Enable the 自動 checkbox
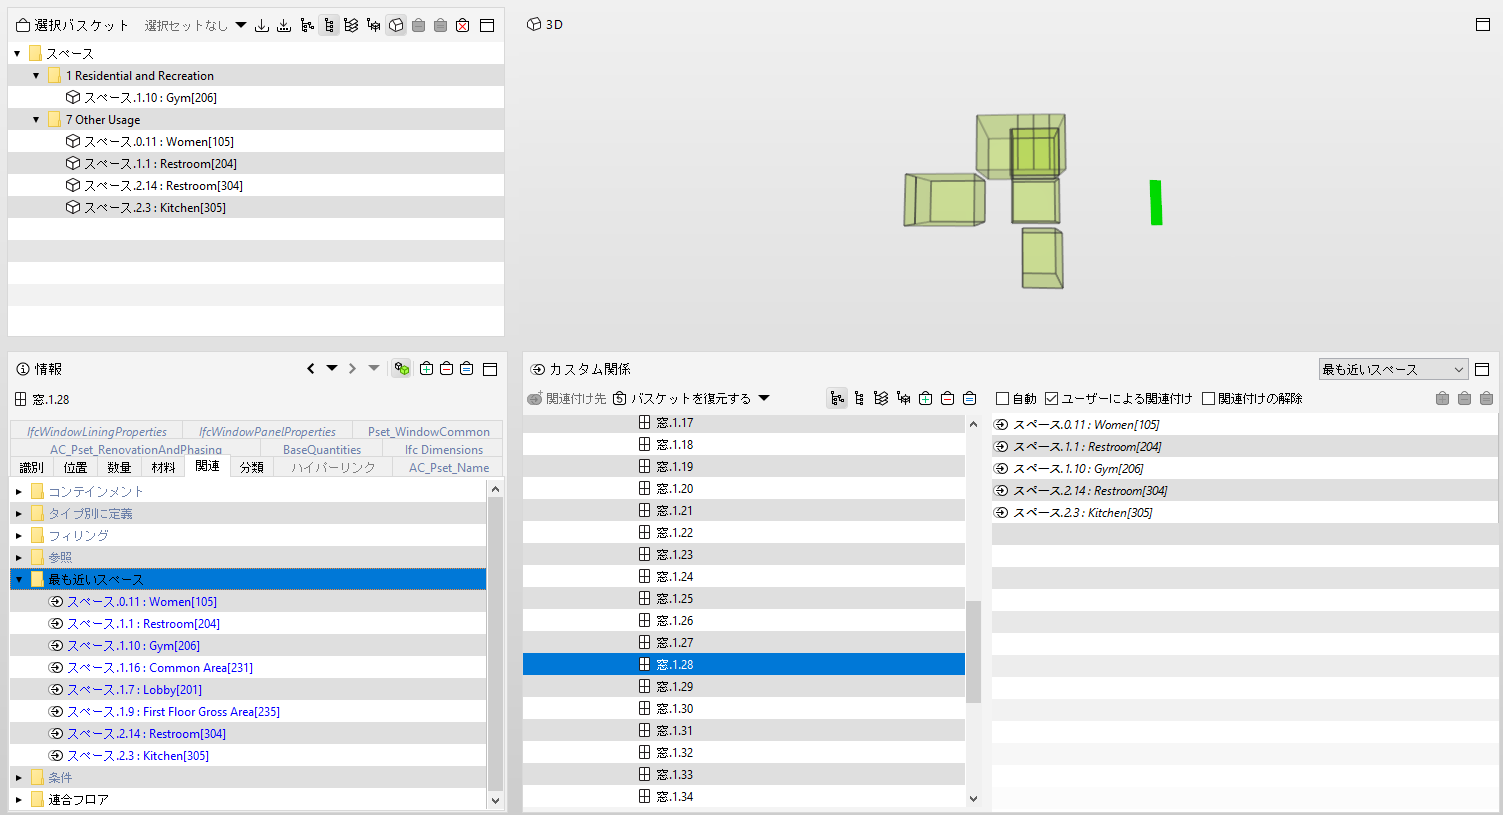Image resolution: width=1503 pixels, height=815 pixels. tap(1002, 398)
